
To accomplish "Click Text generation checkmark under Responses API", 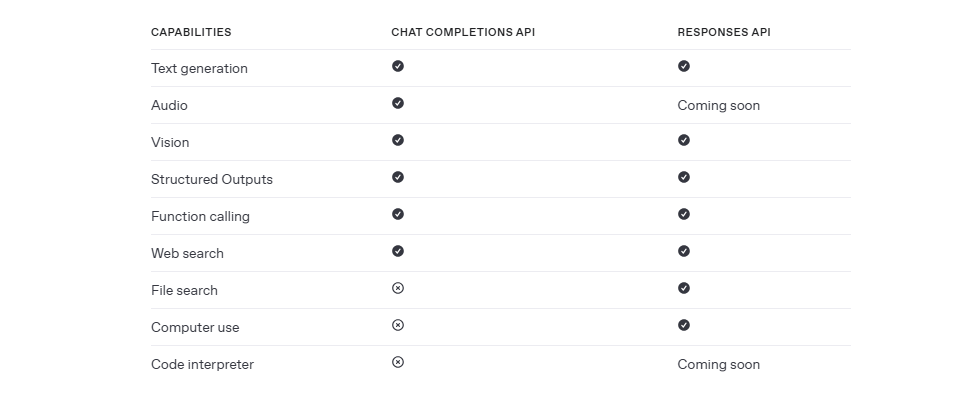I will tap(684, 66).
